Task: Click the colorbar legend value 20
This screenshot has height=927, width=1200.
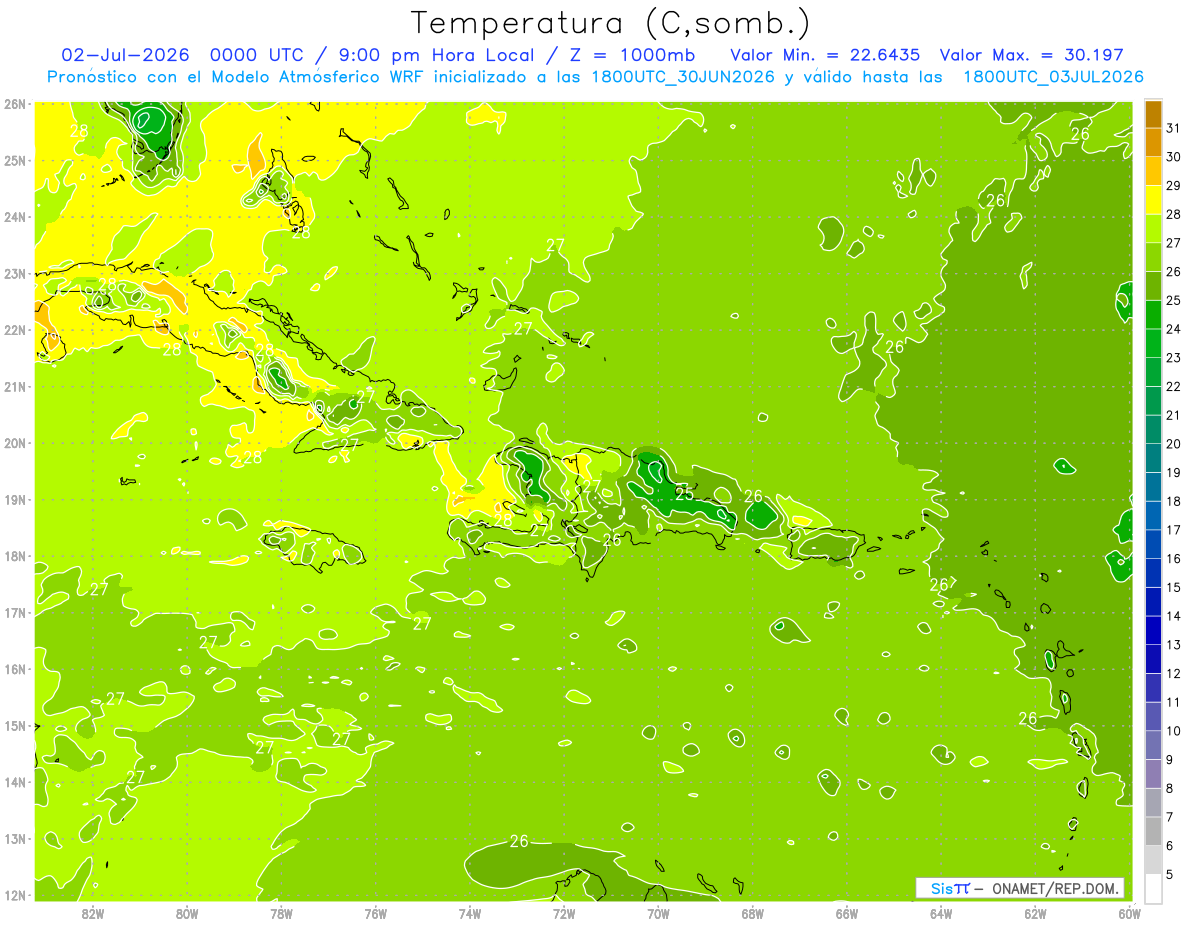Action: coord(1173,443)
